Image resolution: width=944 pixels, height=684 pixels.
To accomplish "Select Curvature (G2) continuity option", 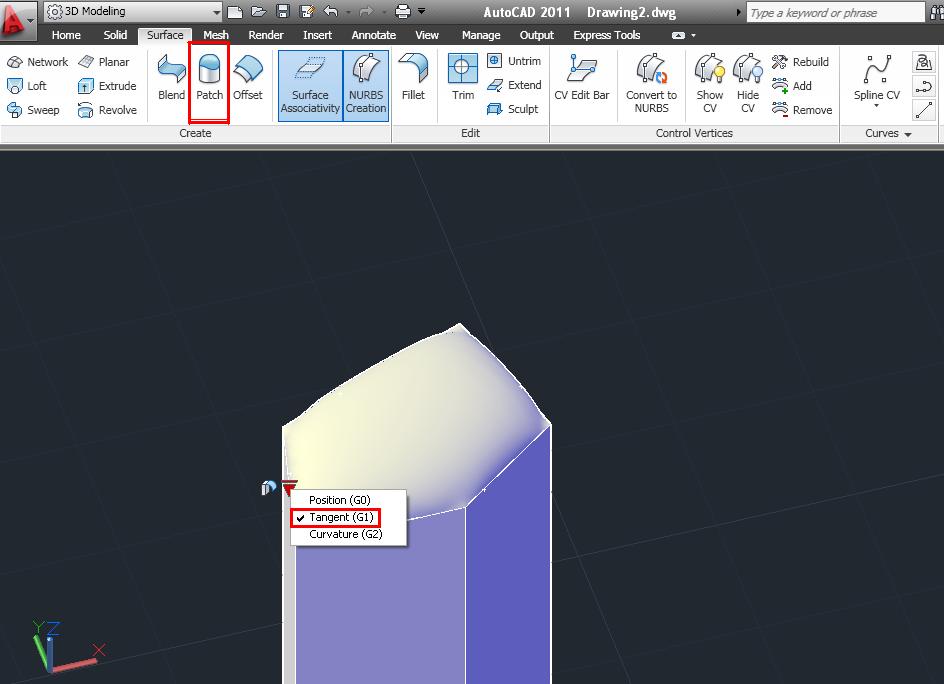I will tap(345, 534).
